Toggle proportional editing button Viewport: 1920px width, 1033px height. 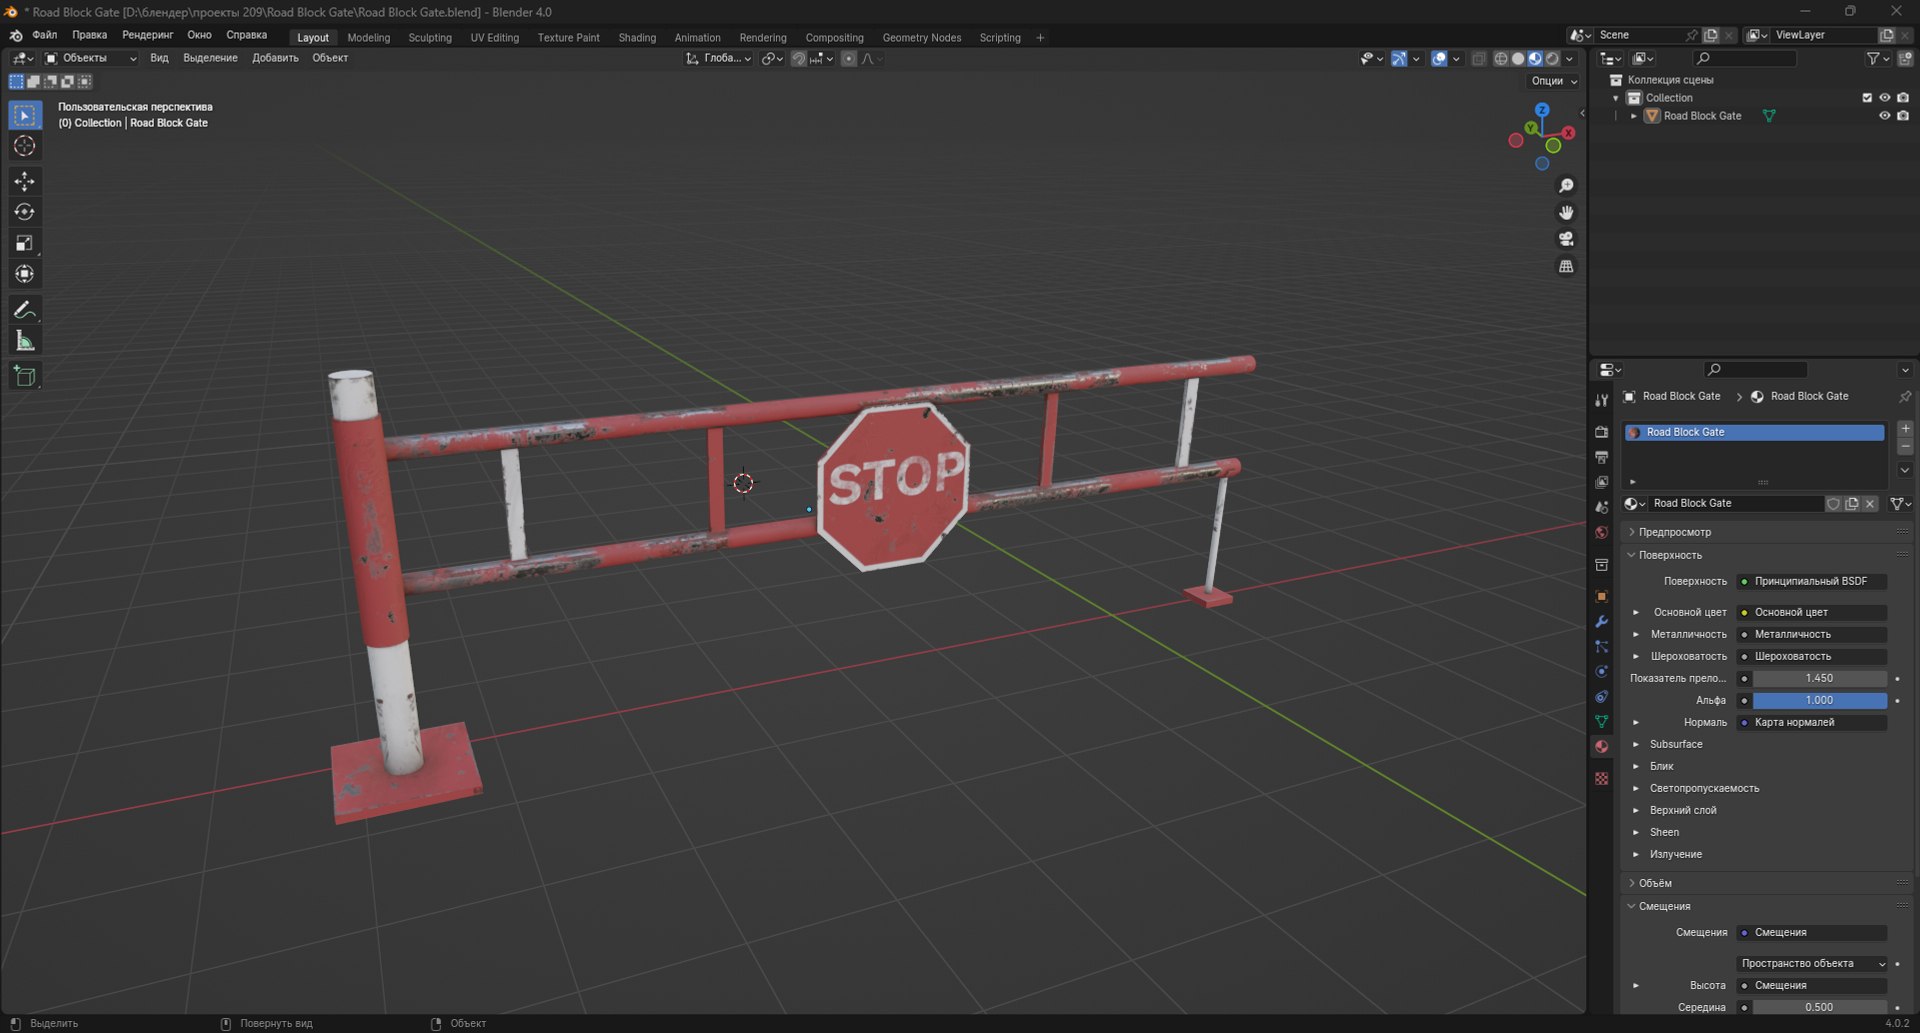[849, 59]
